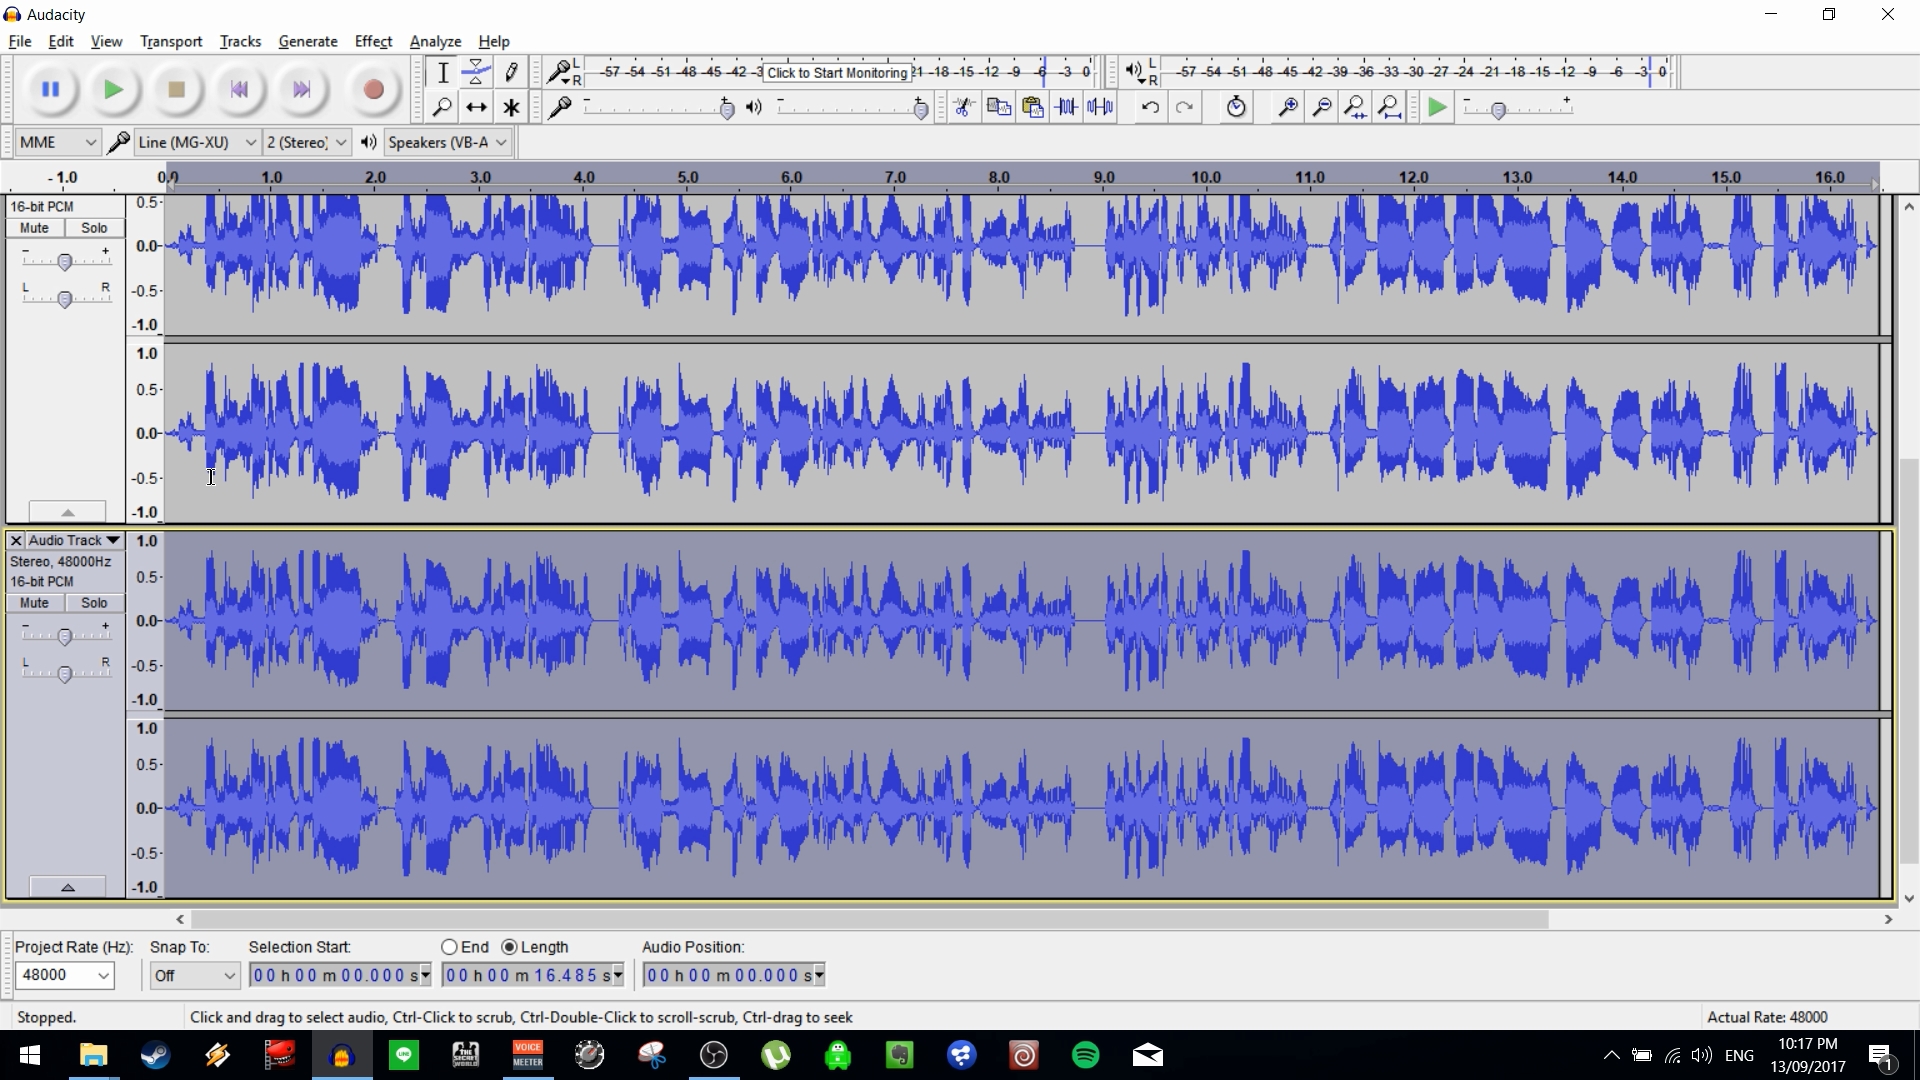Open the Tracks menu
Viewport: 1920px width, 1080px height.
[240, 41]
